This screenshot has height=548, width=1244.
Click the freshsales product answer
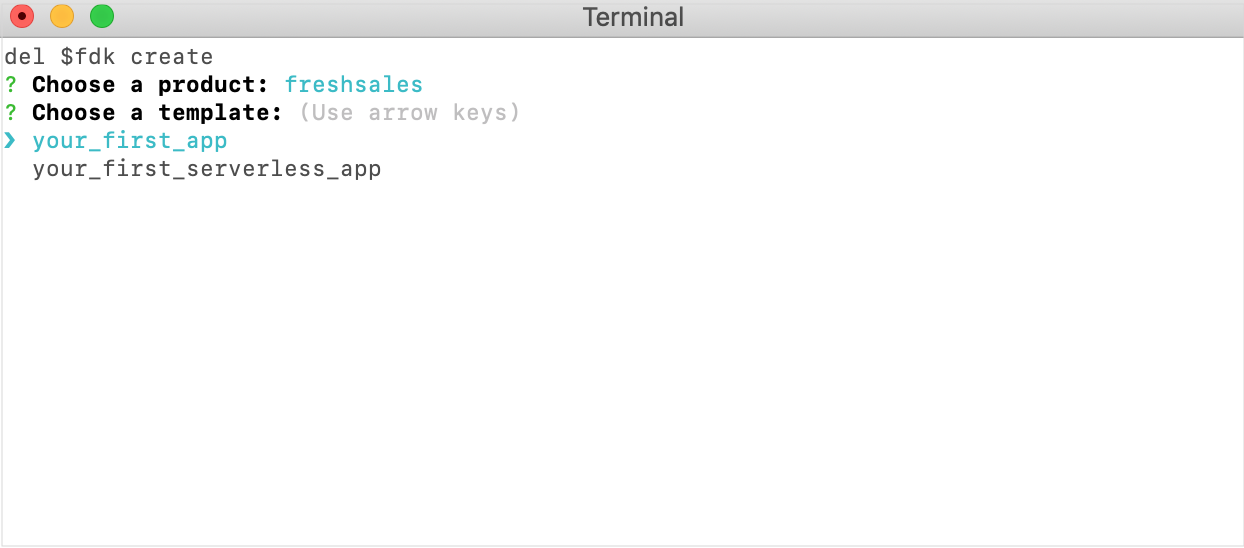pyautogui.click(x=354, y=85)
